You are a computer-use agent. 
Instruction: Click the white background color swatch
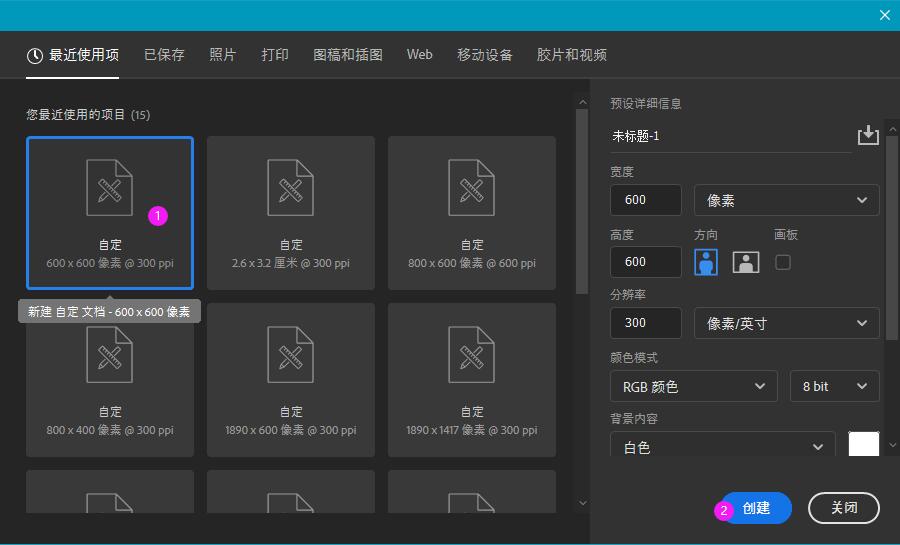click(864, 444)
